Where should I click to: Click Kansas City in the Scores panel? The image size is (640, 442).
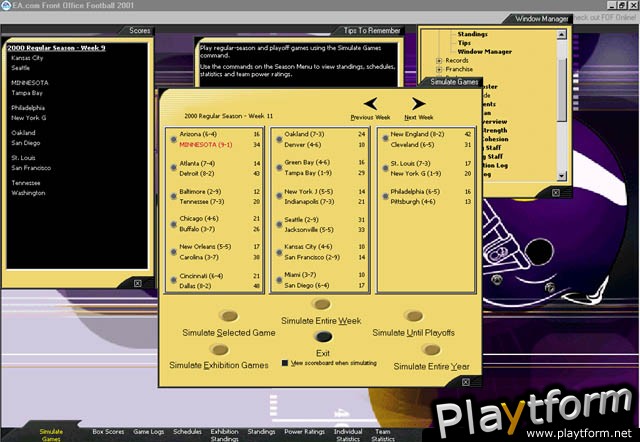[27, 58]
